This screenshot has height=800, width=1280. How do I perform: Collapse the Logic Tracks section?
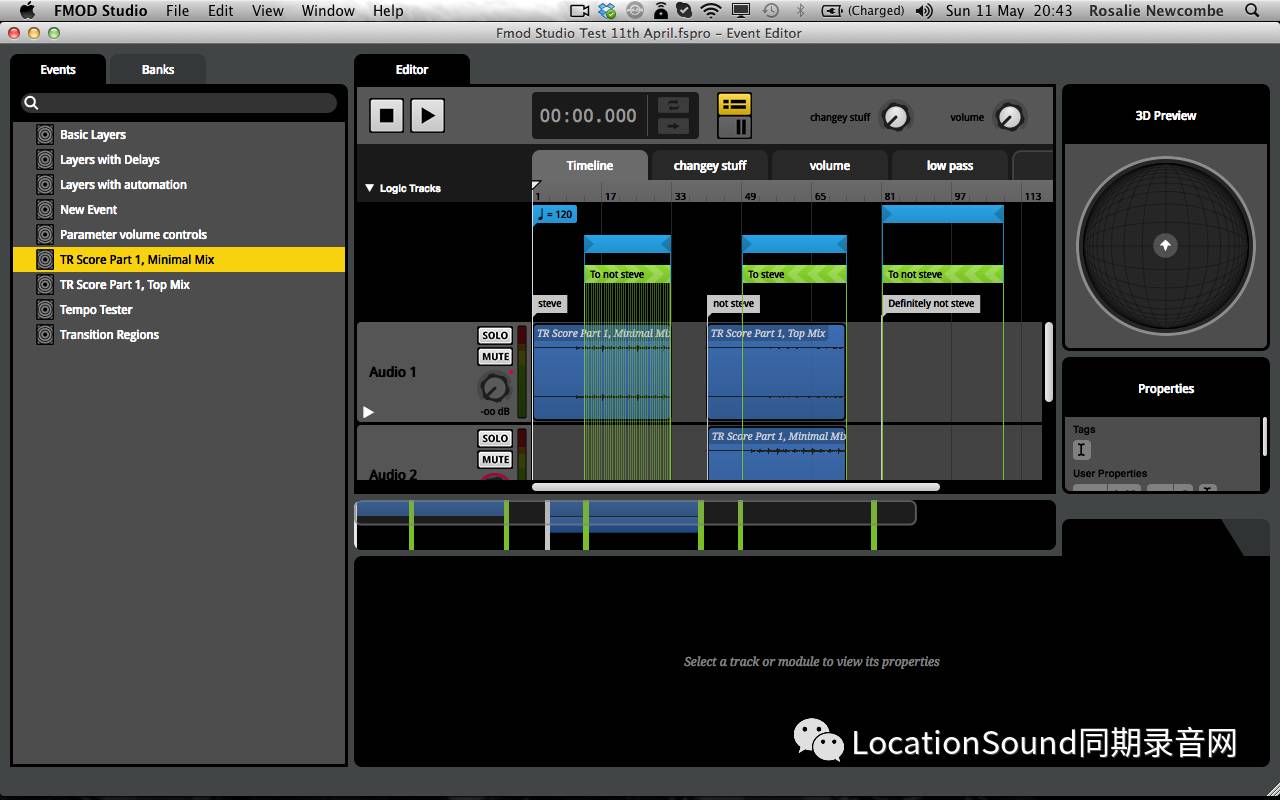coord(369,188)
